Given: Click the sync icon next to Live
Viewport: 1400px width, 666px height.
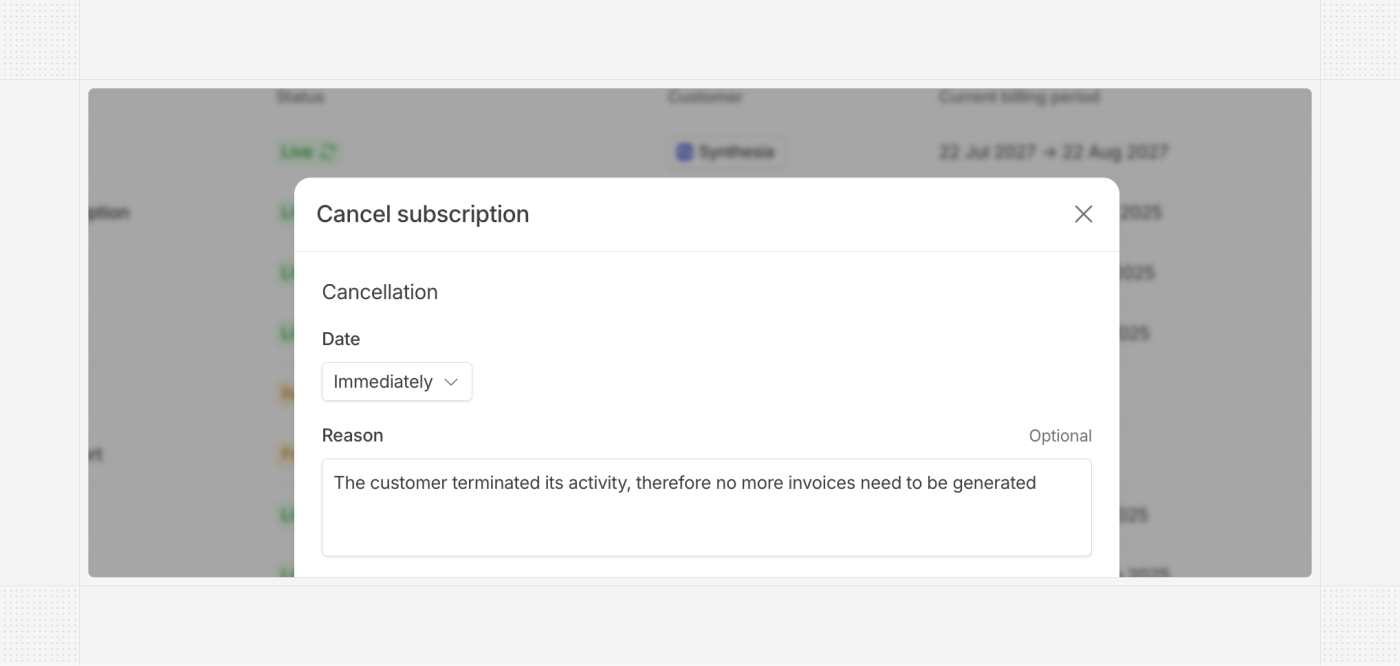Looking at the screenshot, I should 328,152.
